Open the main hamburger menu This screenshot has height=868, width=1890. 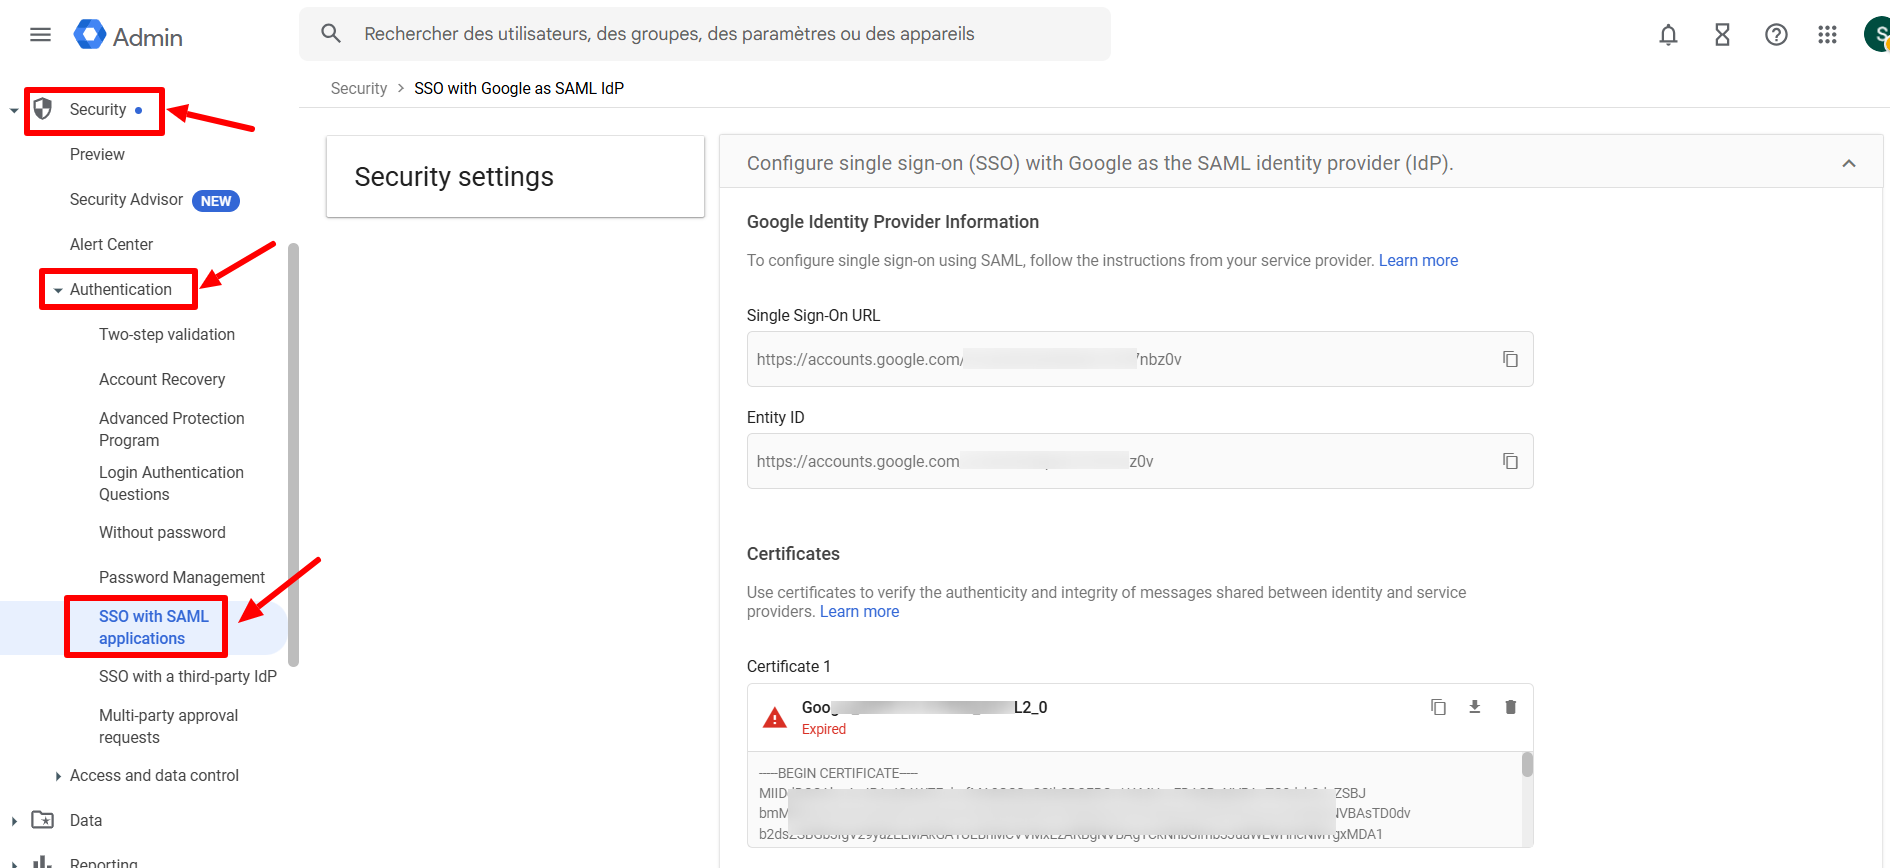click(x=40, y=35)
